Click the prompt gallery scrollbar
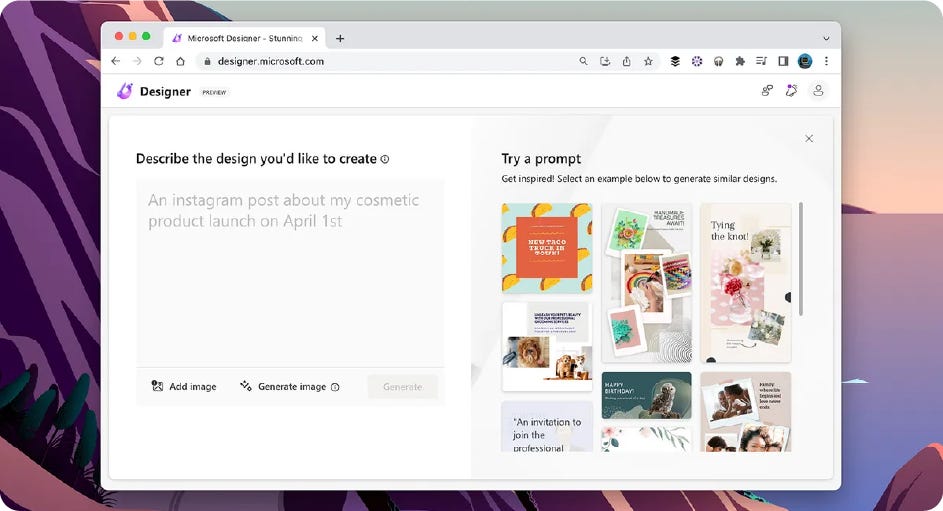The width and height of the screenshot is (943, 511). tap(800, 259)
